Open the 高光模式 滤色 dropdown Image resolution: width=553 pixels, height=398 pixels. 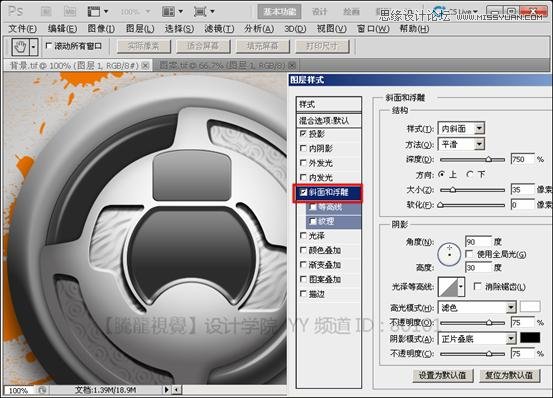tap(477, 308)
